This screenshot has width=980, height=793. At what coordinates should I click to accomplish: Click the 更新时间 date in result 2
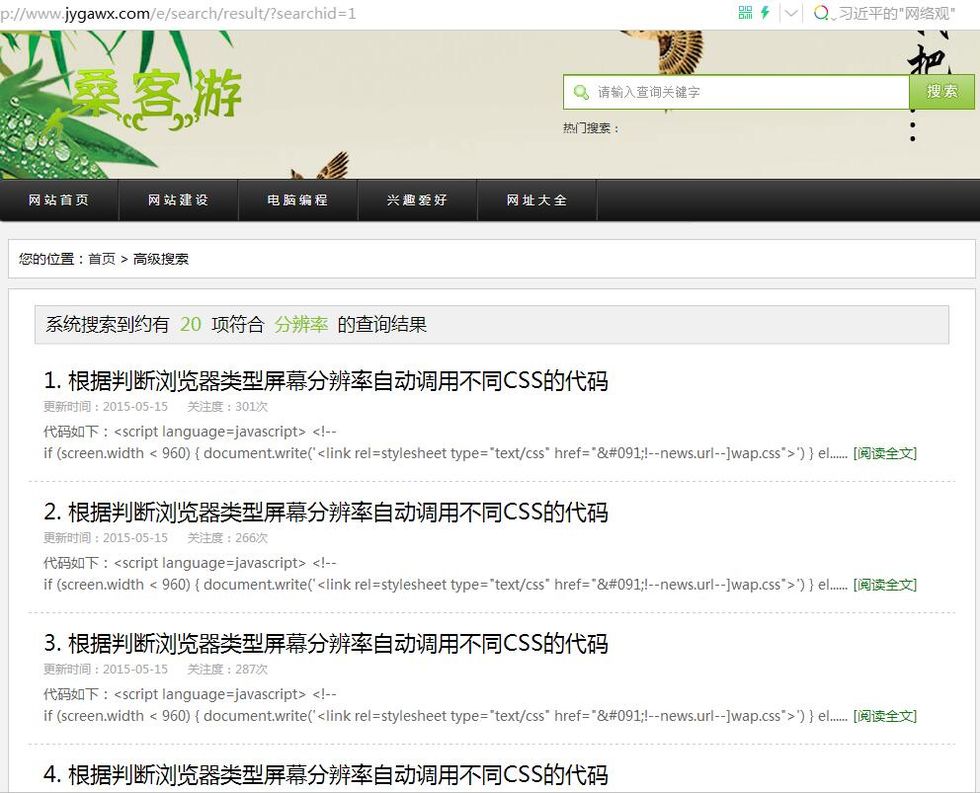tap(106, 538)
